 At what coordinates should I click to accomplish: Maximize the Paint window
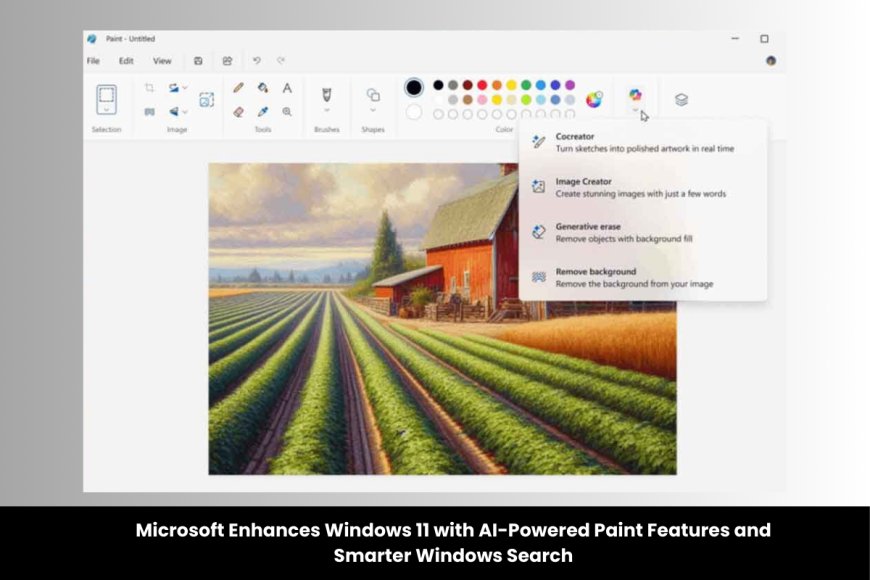tap(764, 39)
